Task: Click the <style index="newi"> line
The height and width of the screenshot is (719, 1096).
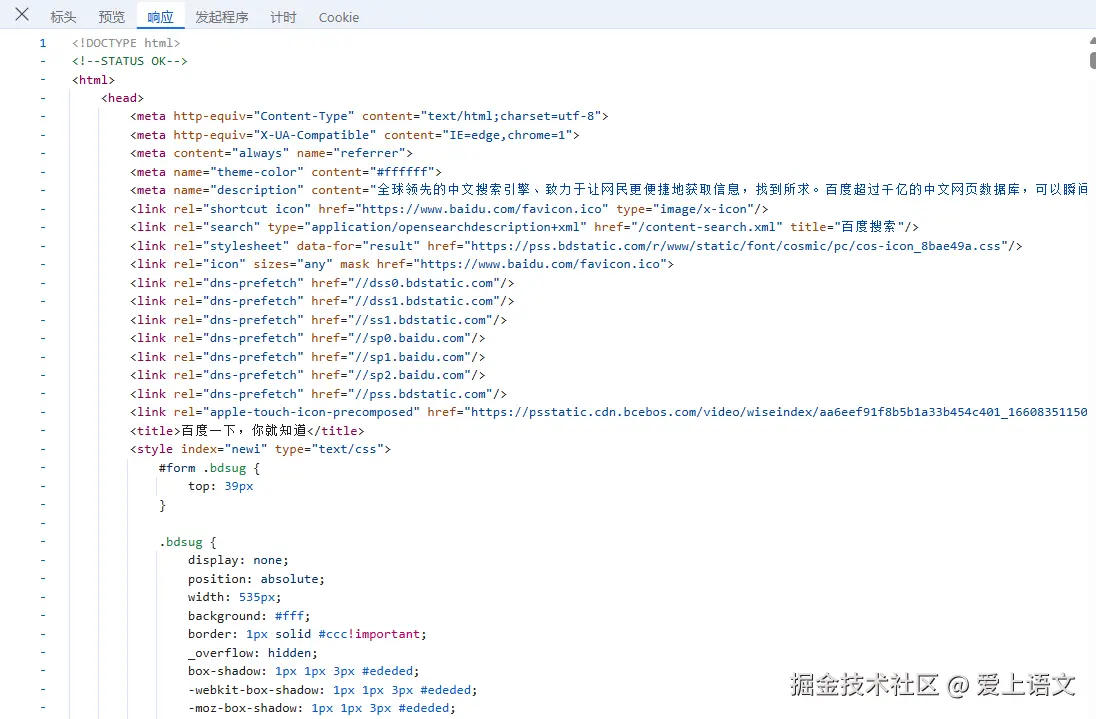Action: pyautogui.click(x=261, y=449)
